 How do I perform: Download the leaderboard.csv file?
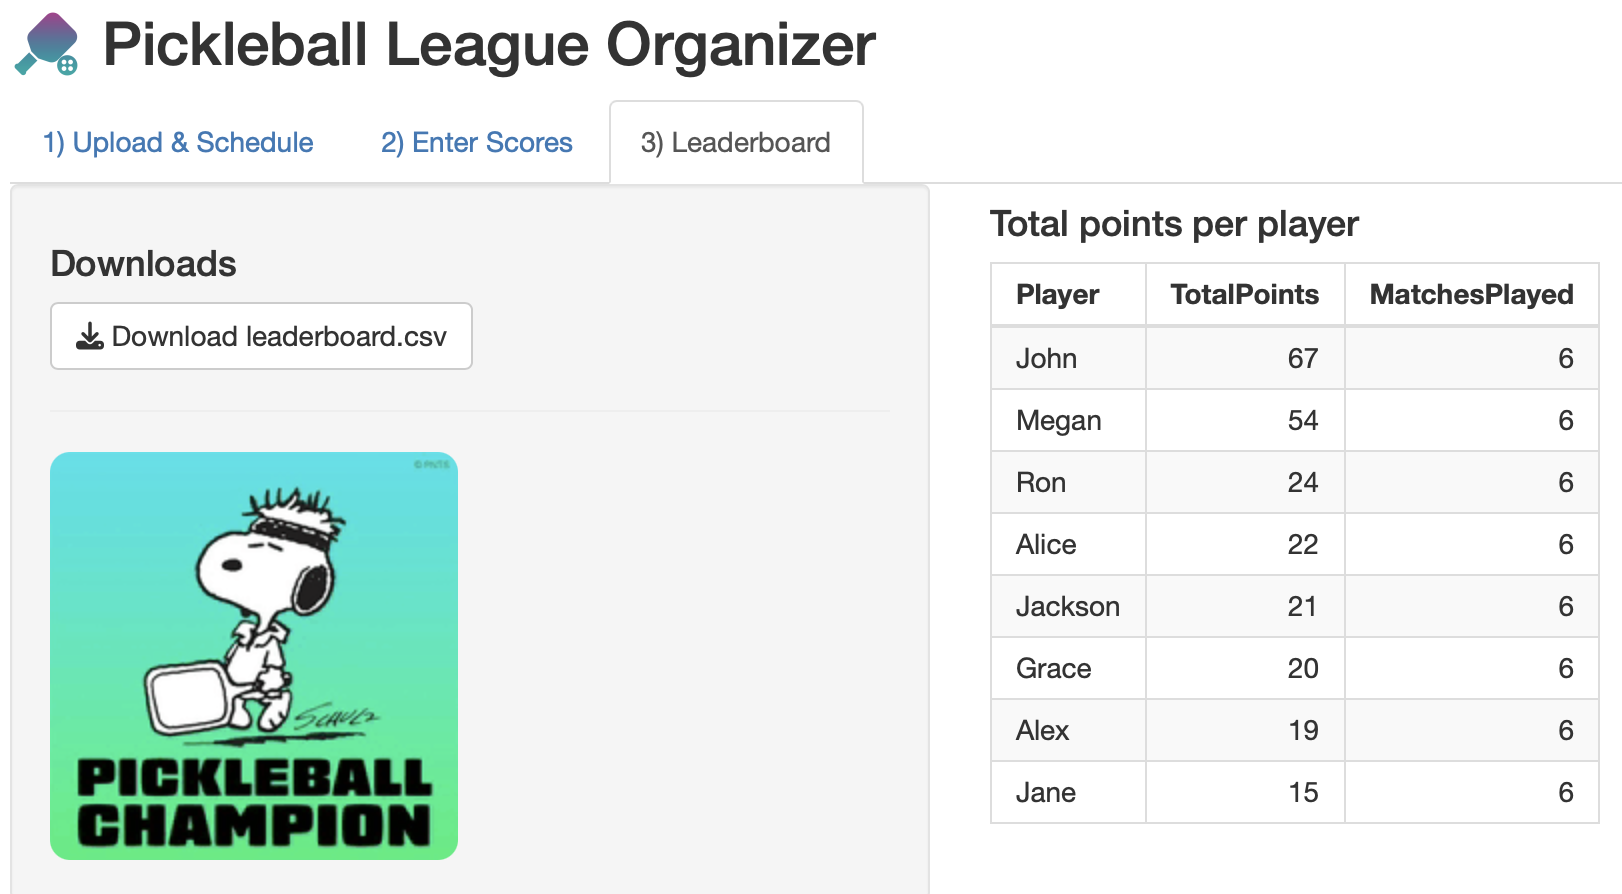tap(261, 336)
